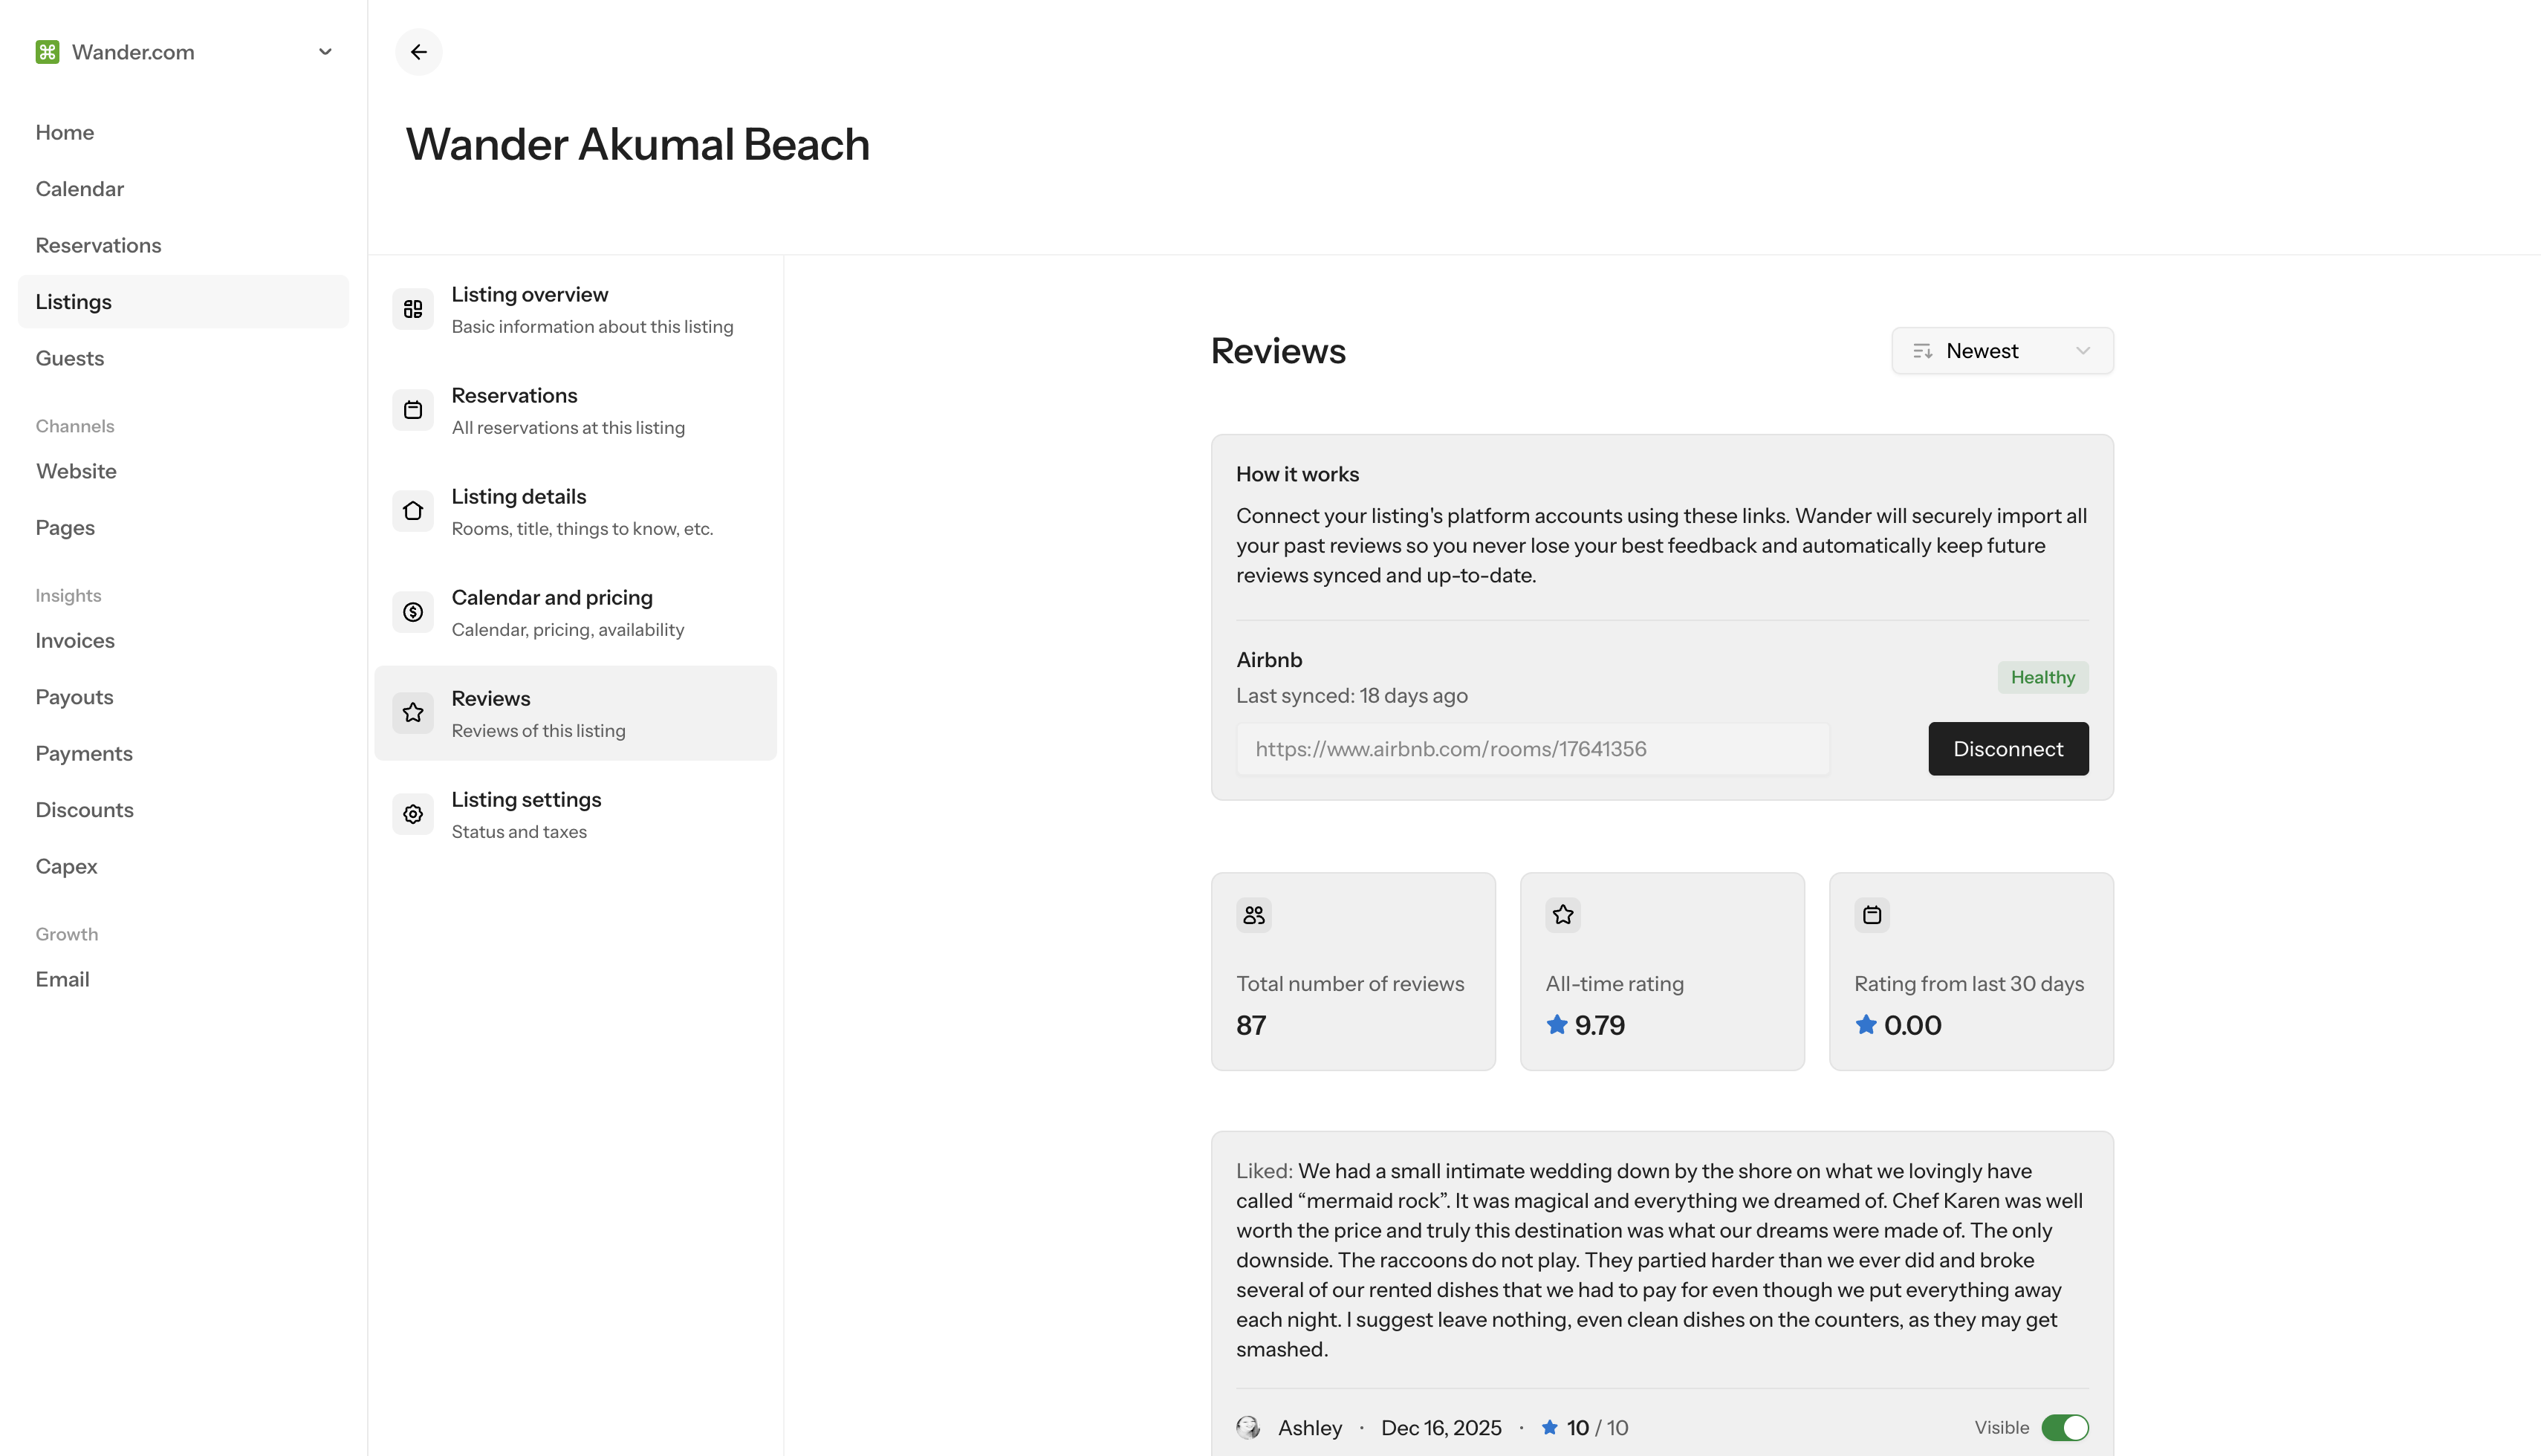
Task: Toggle off Visible switch on Ashley's review
Action: 2064,1427
